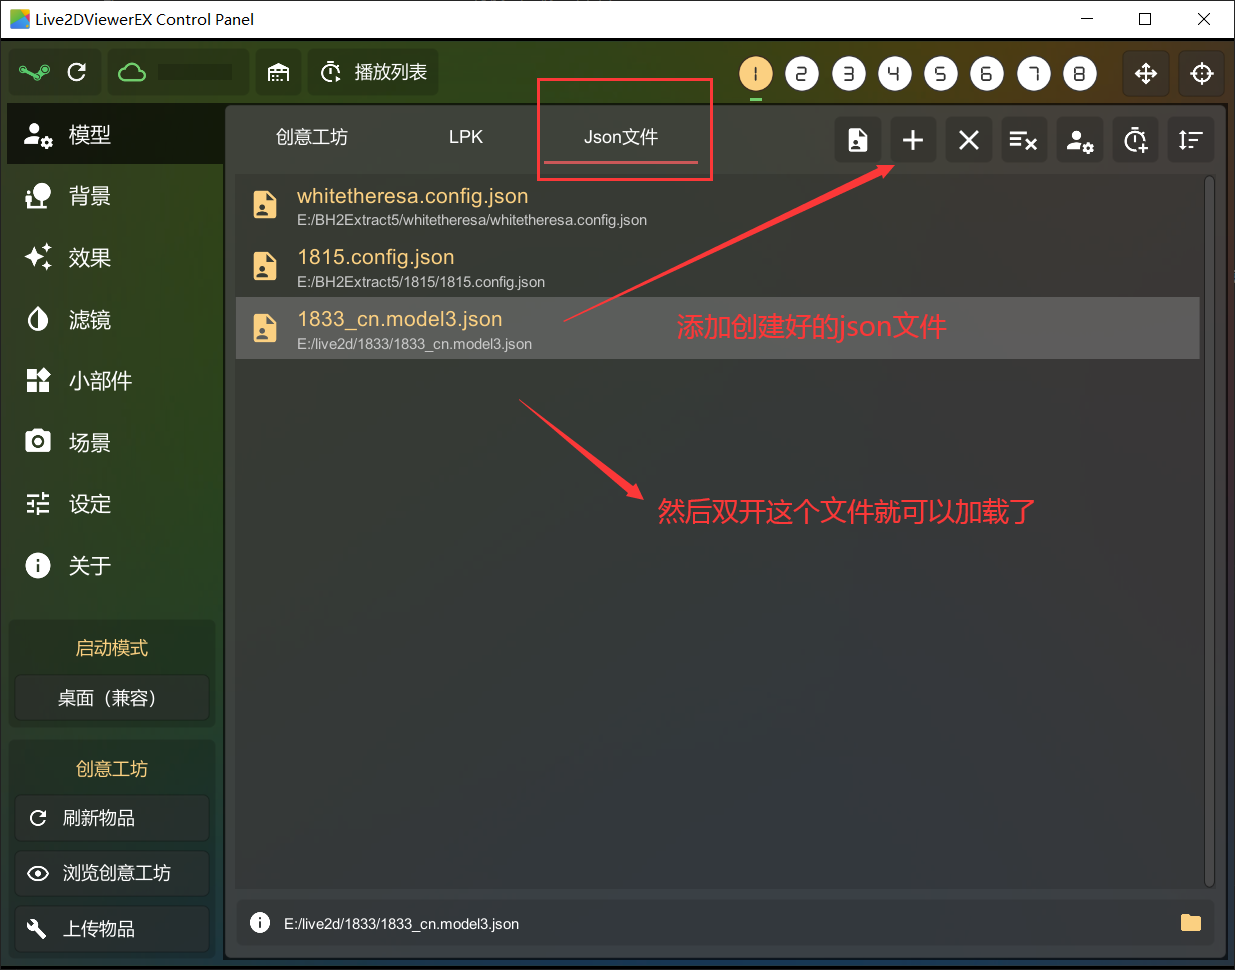Select model slot 2
Viewport: 1235px width, 970px height.
pos(802,73)
